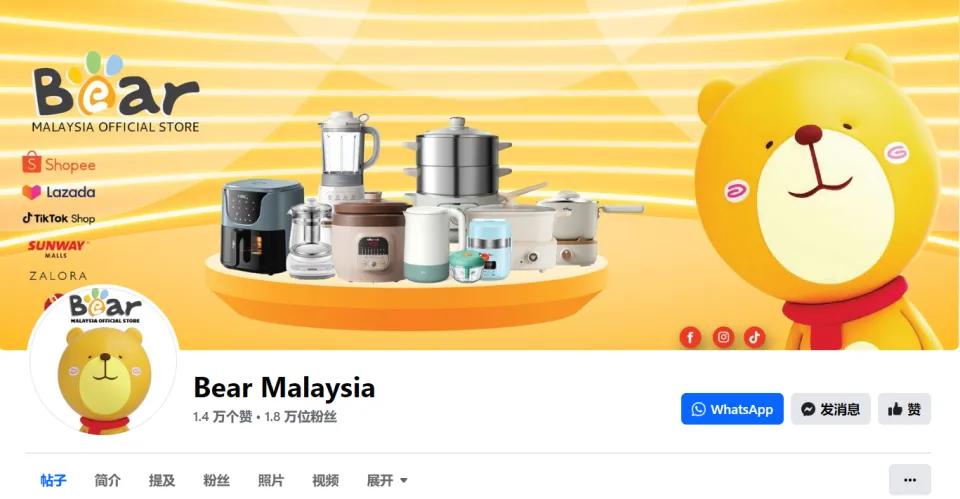The image size is (960, 499).
Task: Click the 发消息 Messenger button
Action: pos(831,409)
